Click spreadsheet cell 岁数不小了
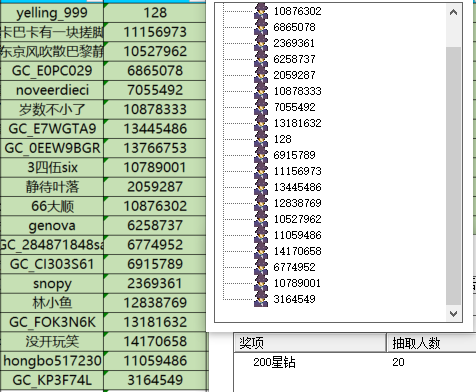 tap(52, 109)
